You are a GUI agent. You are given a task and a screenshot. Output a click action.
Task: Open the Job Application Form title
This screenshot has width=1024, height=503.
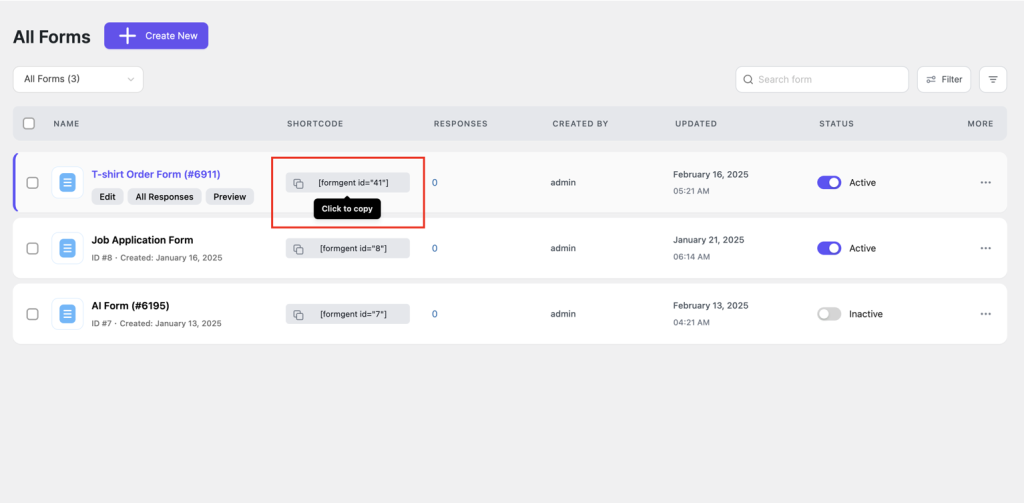point(142,240)
